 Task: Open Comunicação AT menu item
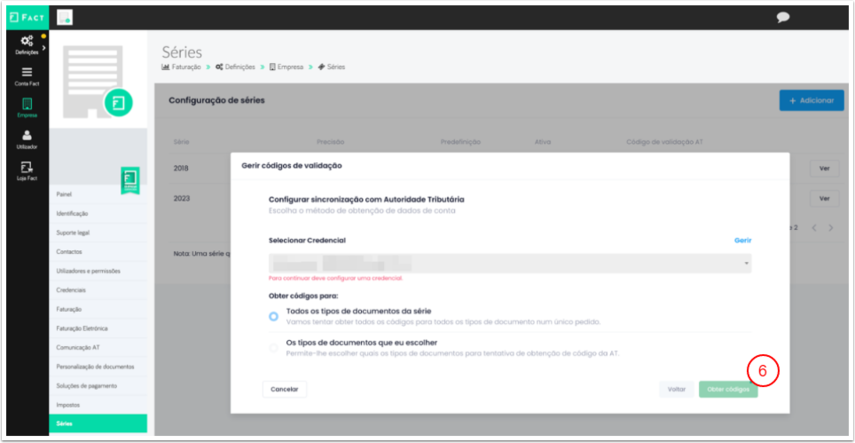(78, 348)
